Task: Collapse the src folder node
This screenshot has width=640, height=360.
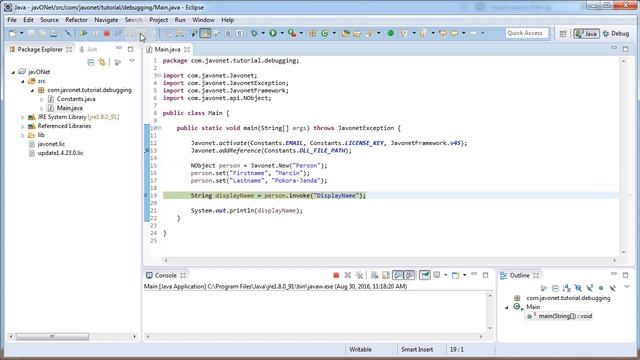Action: pyautogui.click(x=23, y=81)
